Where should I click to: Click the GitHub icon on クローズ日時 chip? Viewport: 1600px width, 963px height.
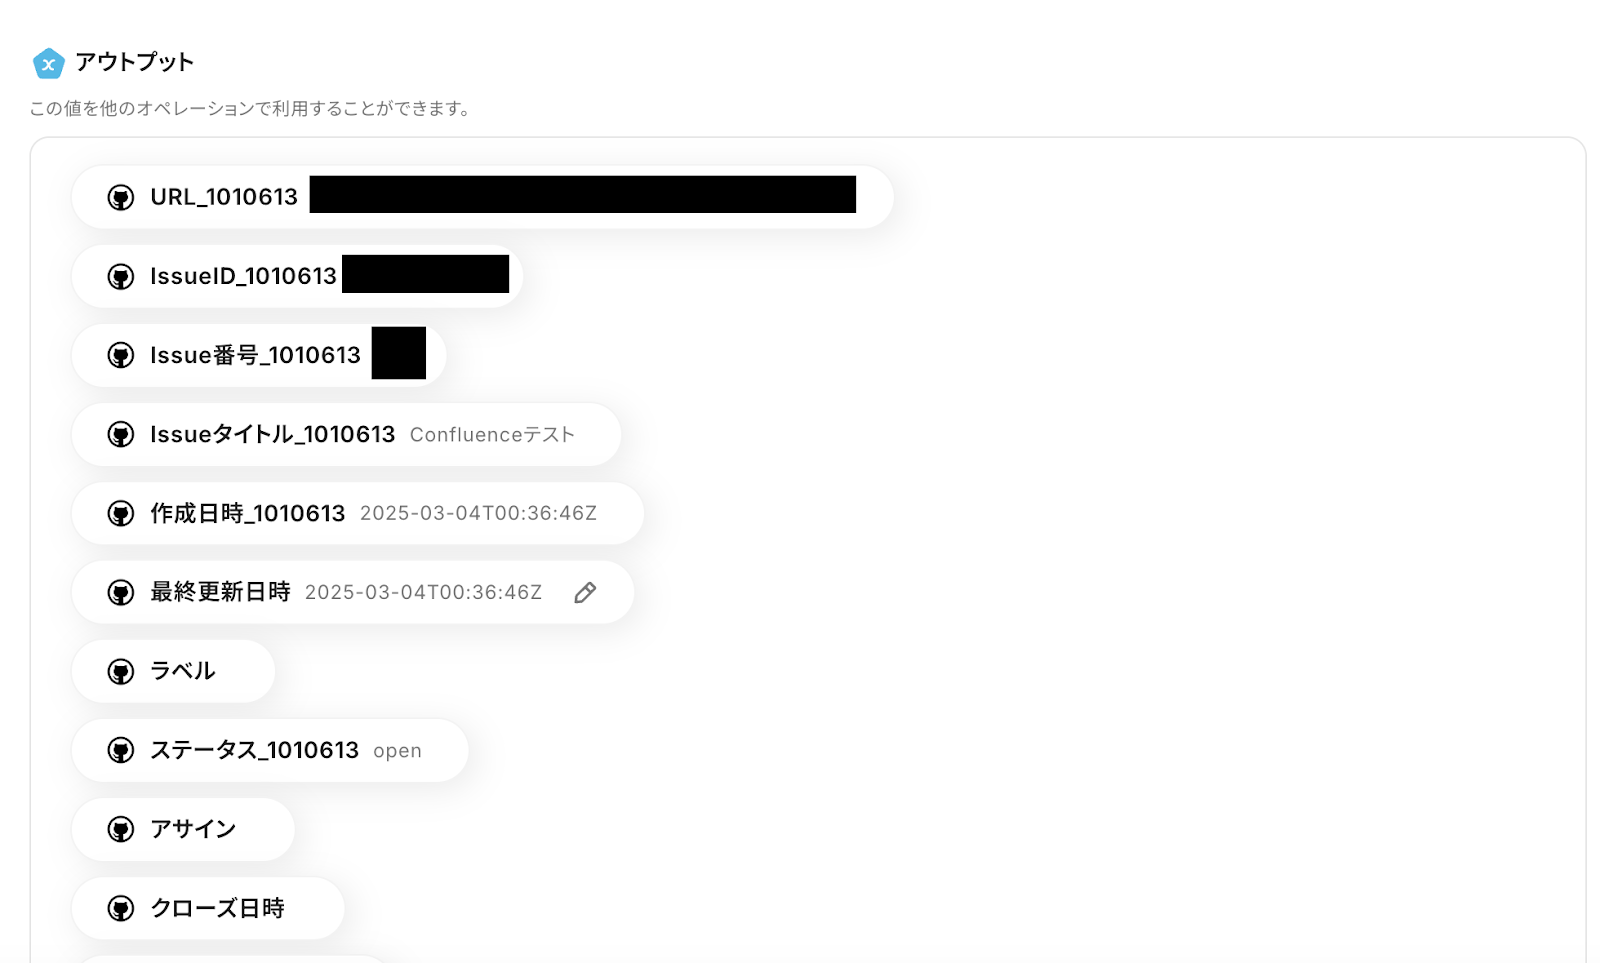pyautogui.click(x=121, y=908)
